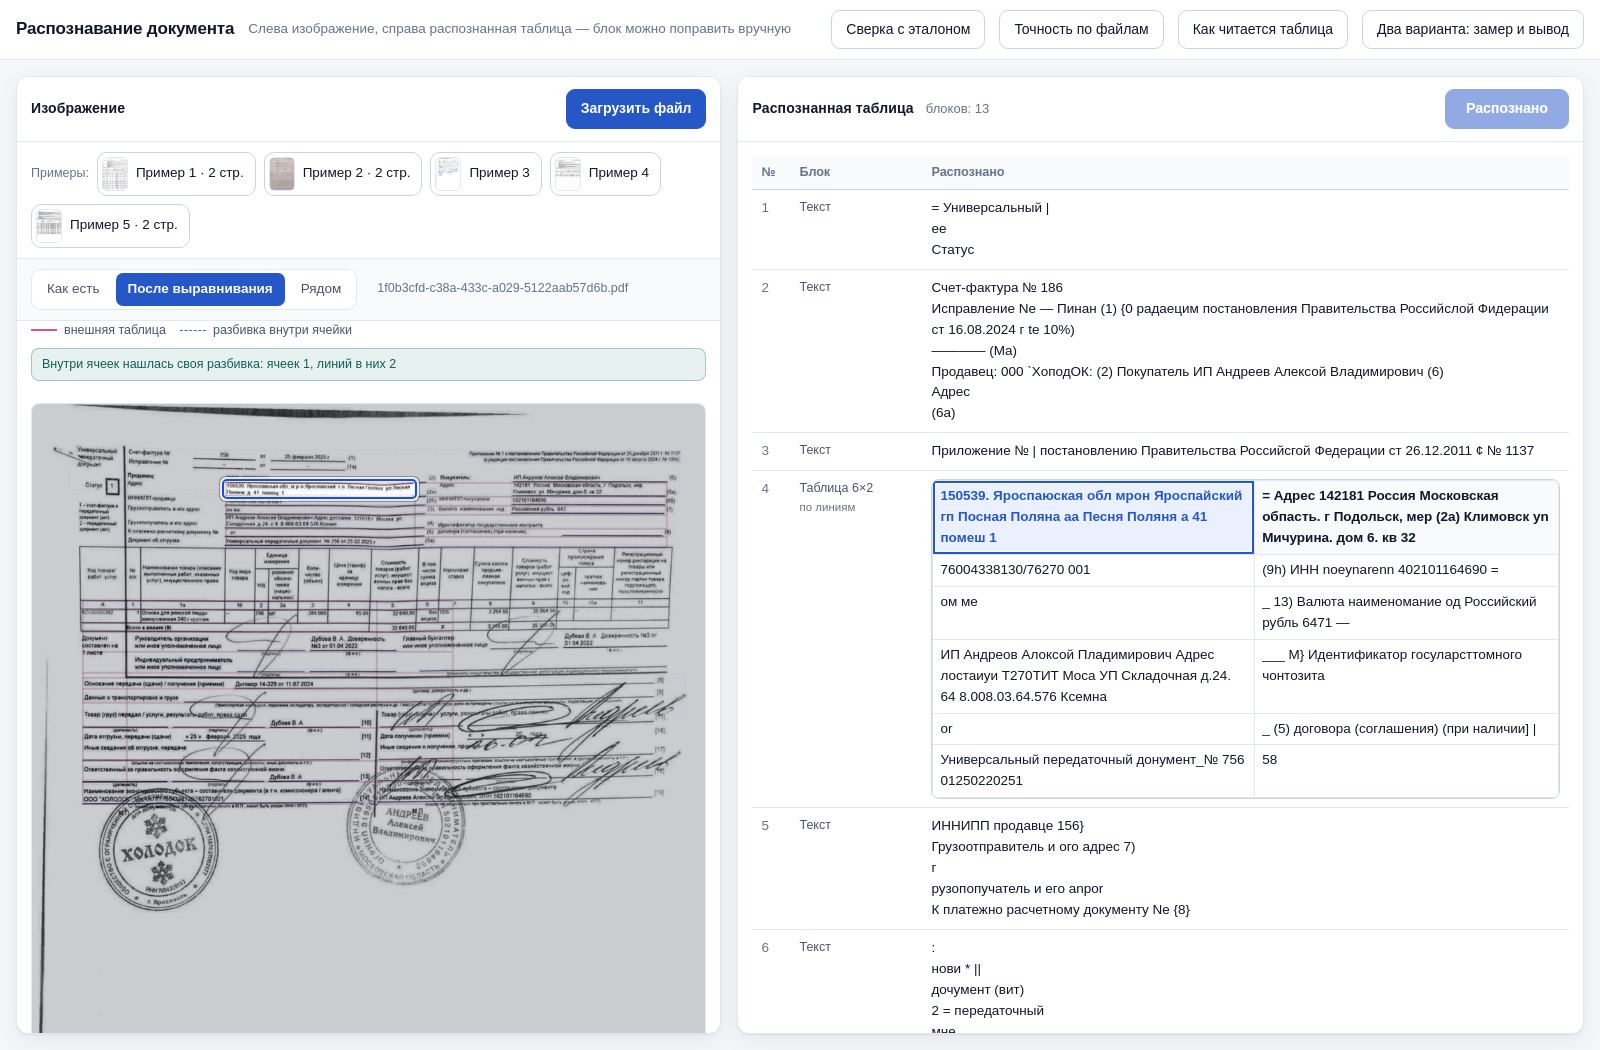Click the Распознано button
Image resolution: width=1600 pixels, height=1050 pixels.
tap(1507, 109)
